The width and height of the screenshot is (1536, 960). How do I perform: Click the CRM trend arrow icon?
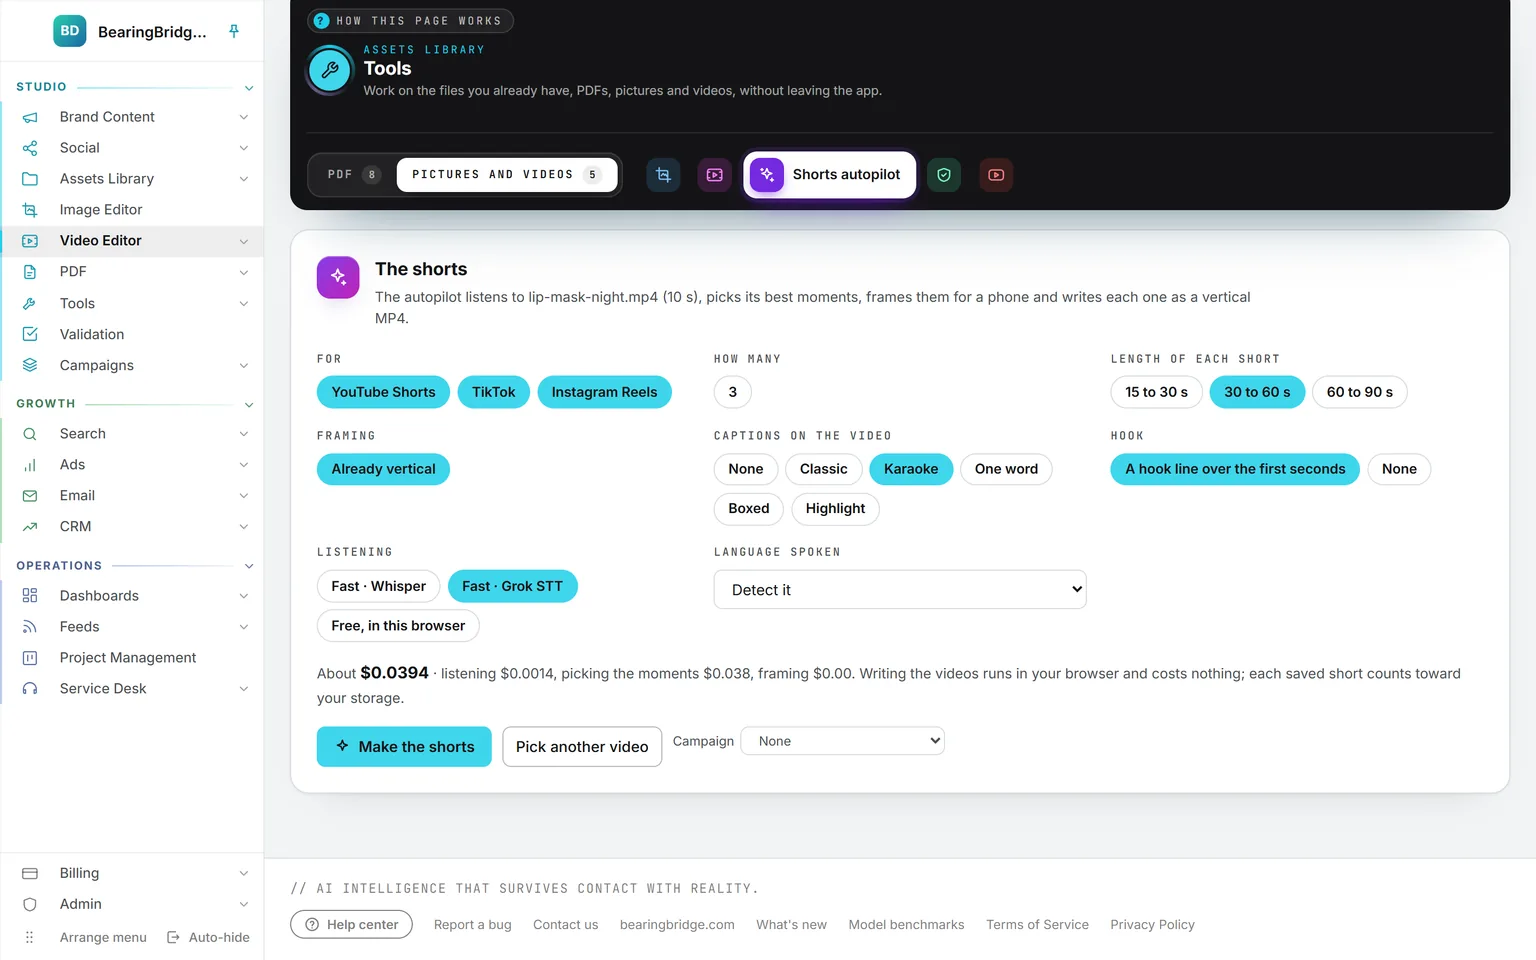coord(30,527)
